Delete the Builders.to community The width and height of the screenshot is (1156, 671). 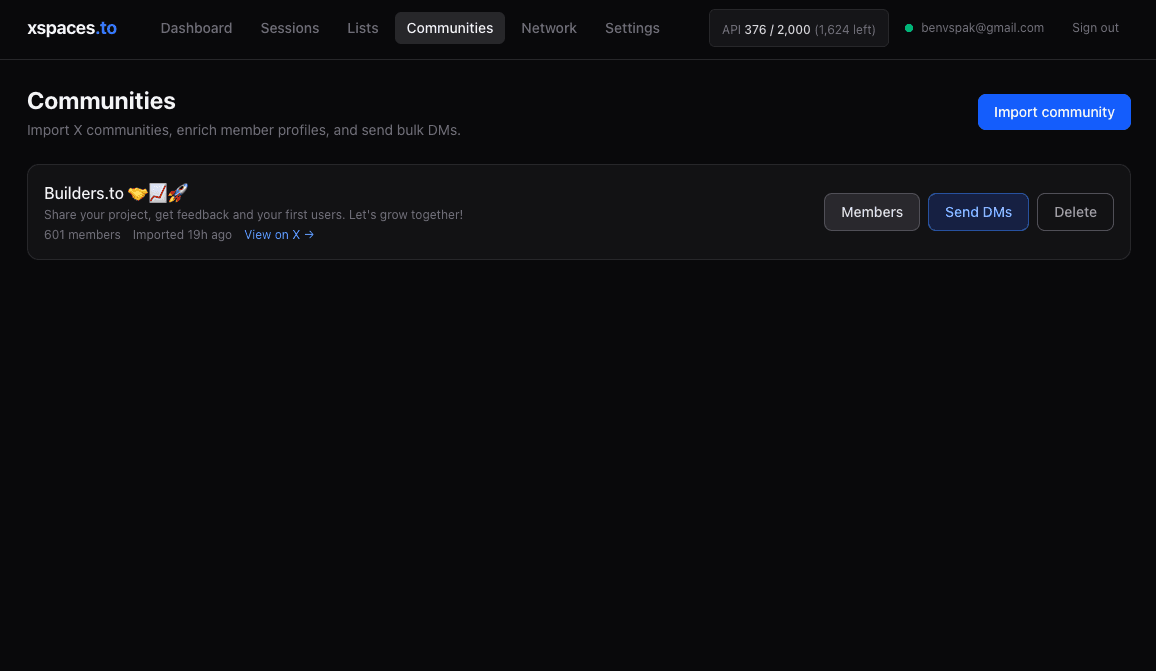click(1075, 212)
